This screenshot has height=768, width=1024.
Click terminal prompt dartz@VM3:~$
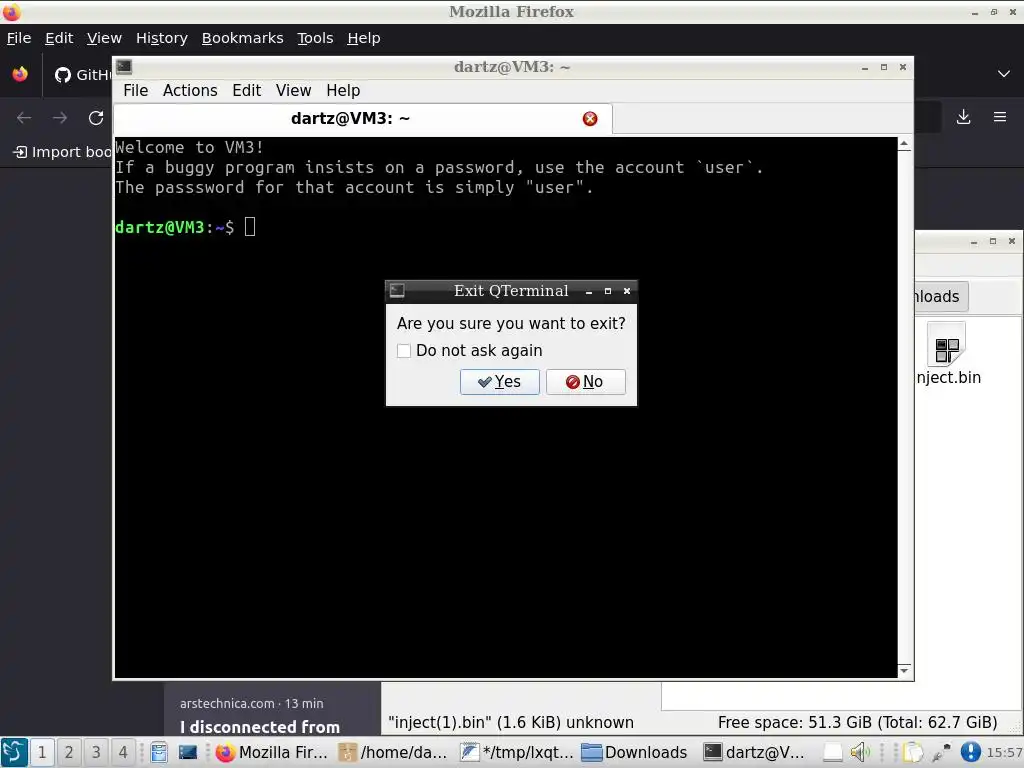click(x=174, y=227)
